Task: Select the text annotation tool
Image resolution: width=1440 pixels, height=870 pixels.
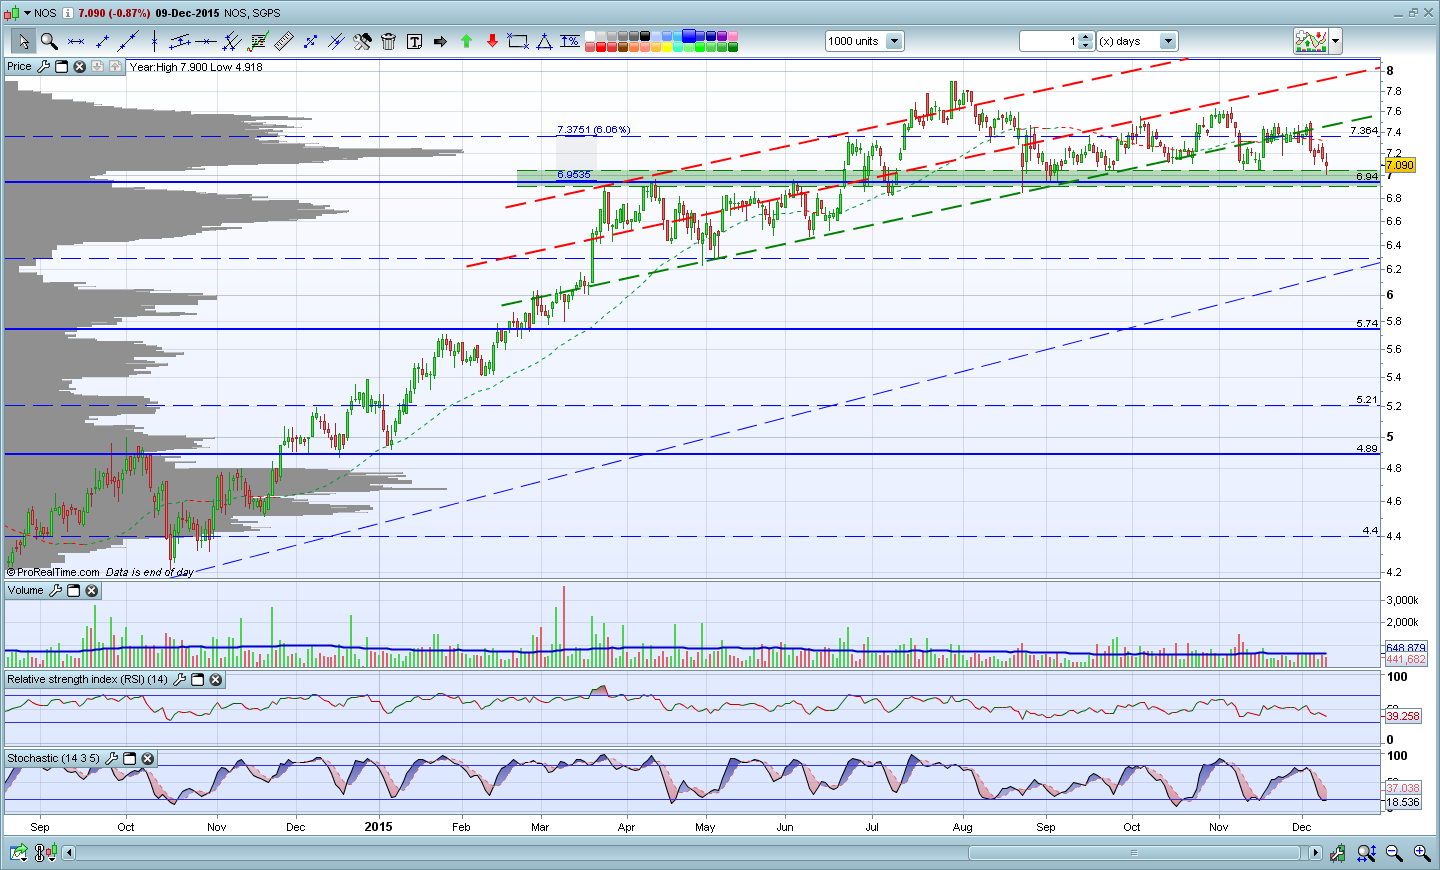Action: click(x=414, y=41)
